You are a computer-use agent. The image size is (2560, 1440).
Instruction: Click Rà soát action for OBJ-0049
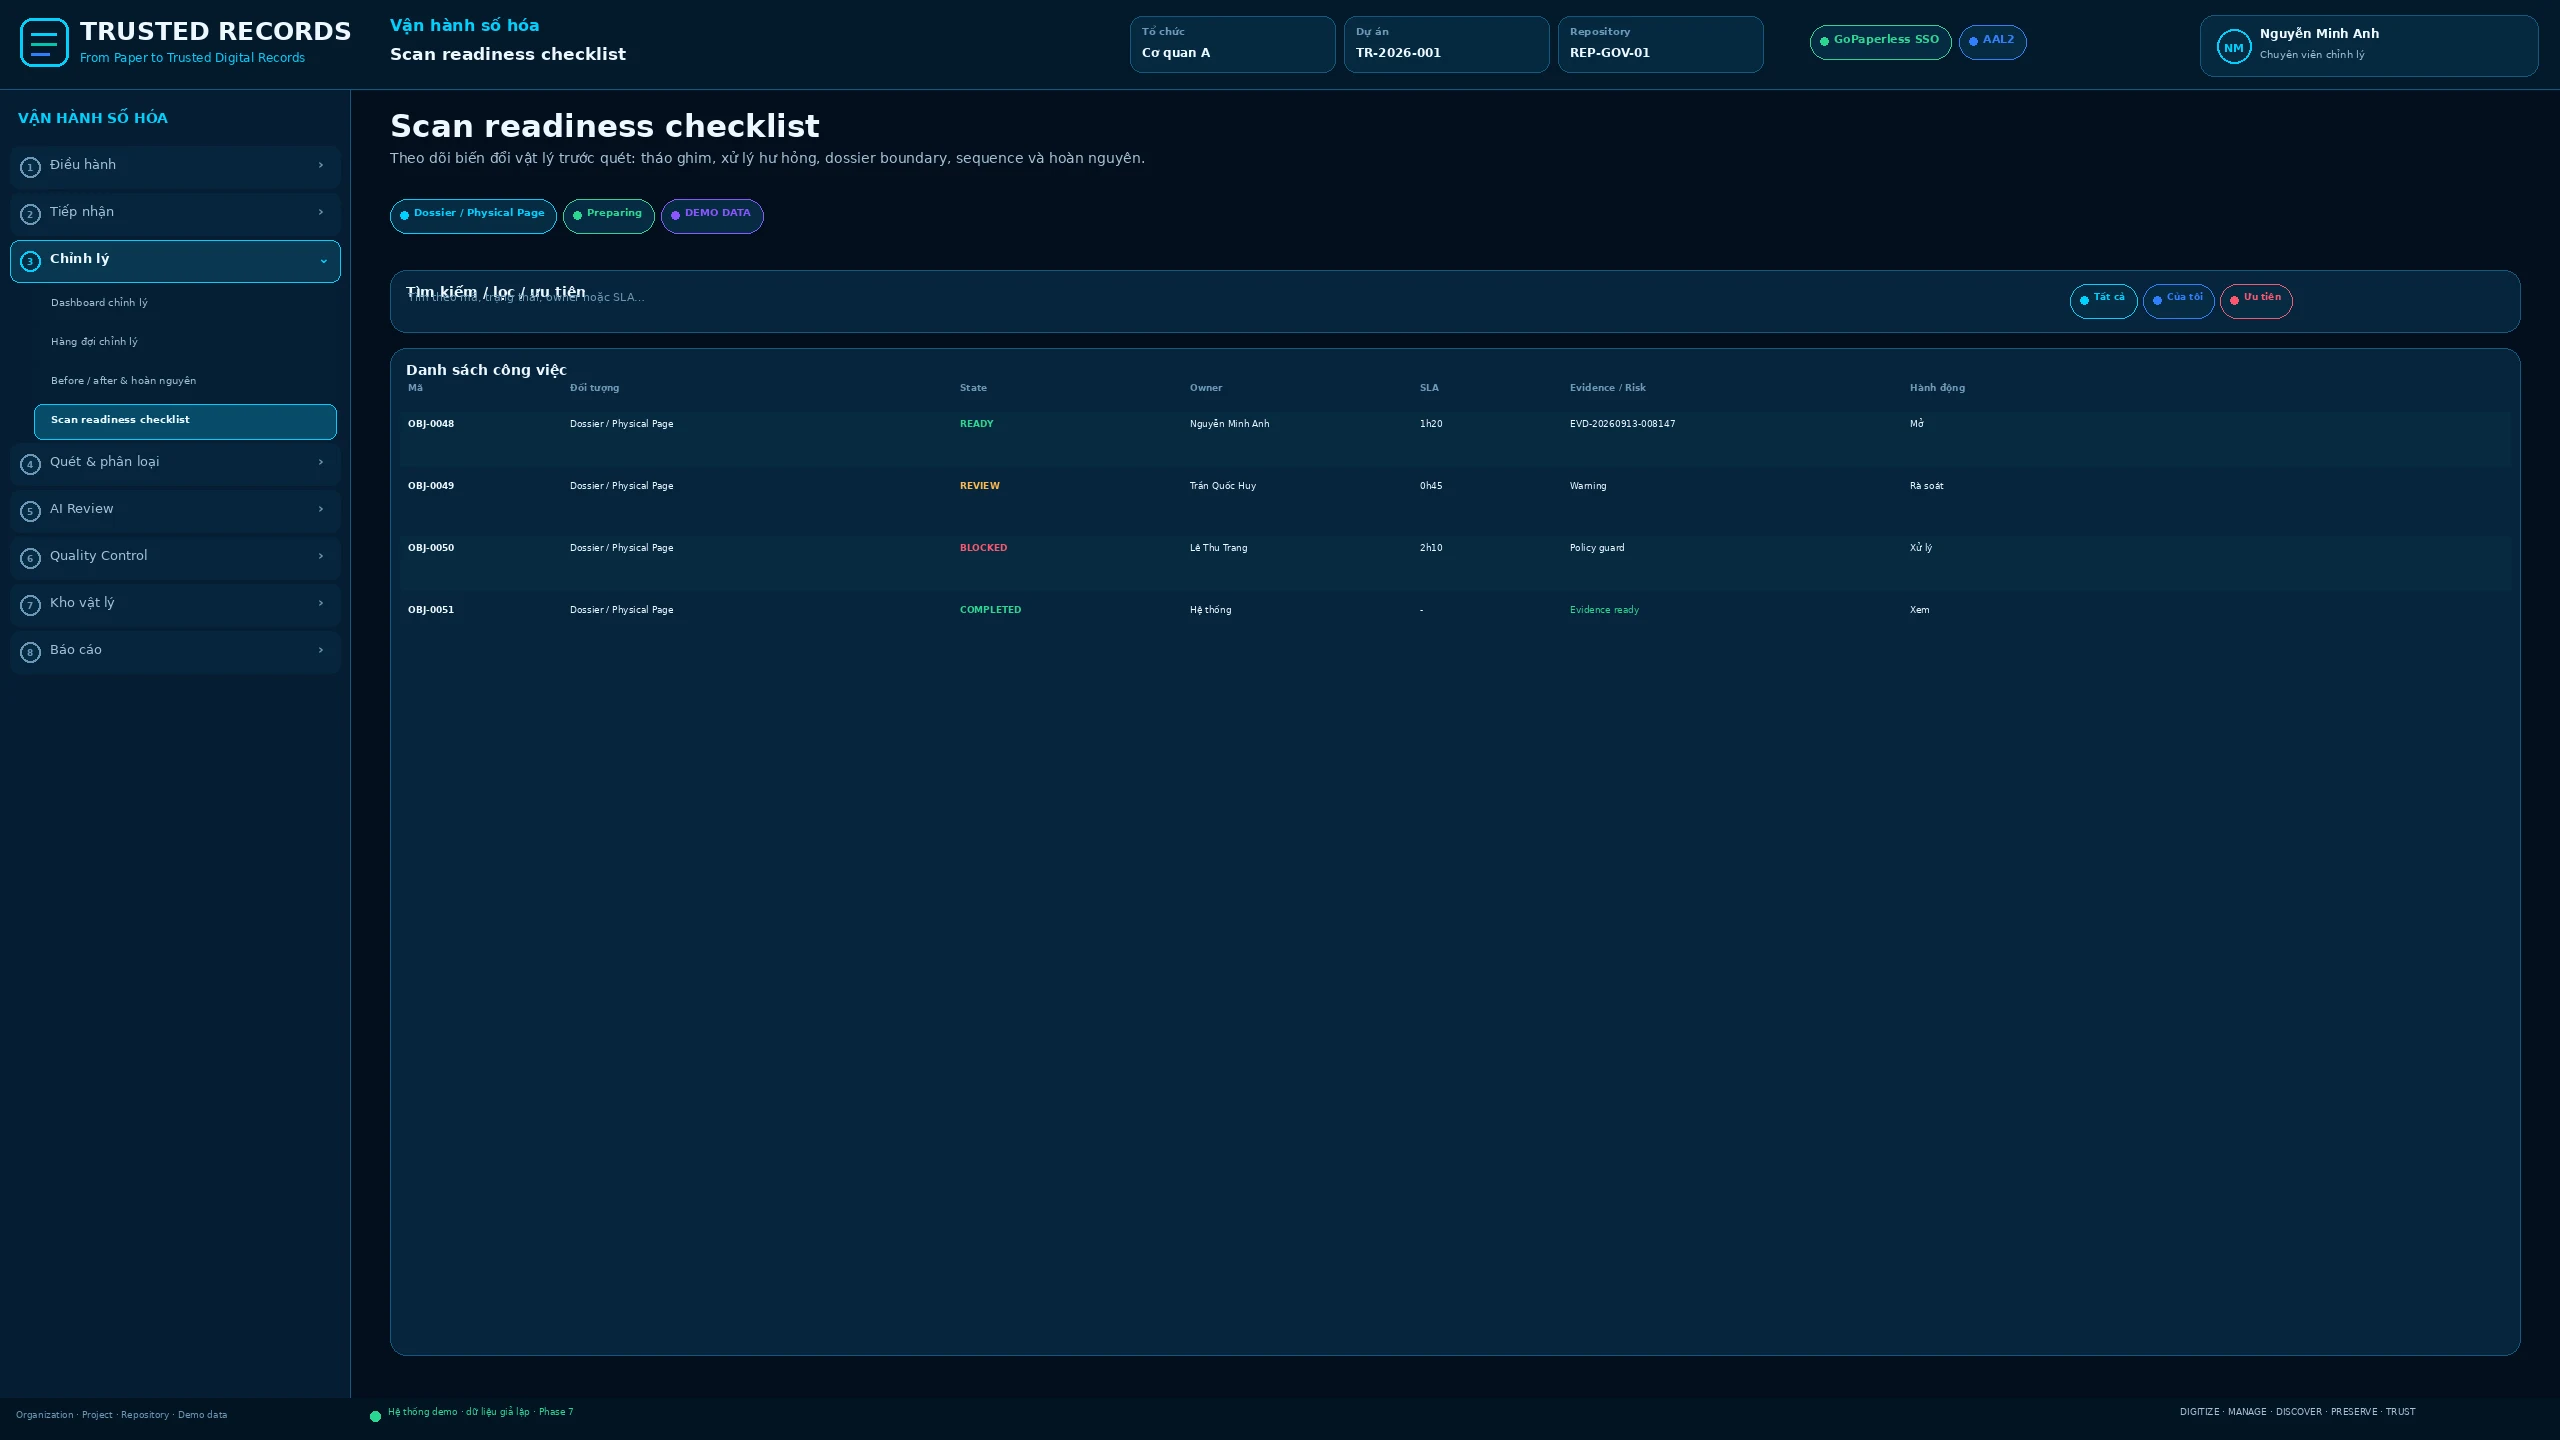[x=1926, y=486]
